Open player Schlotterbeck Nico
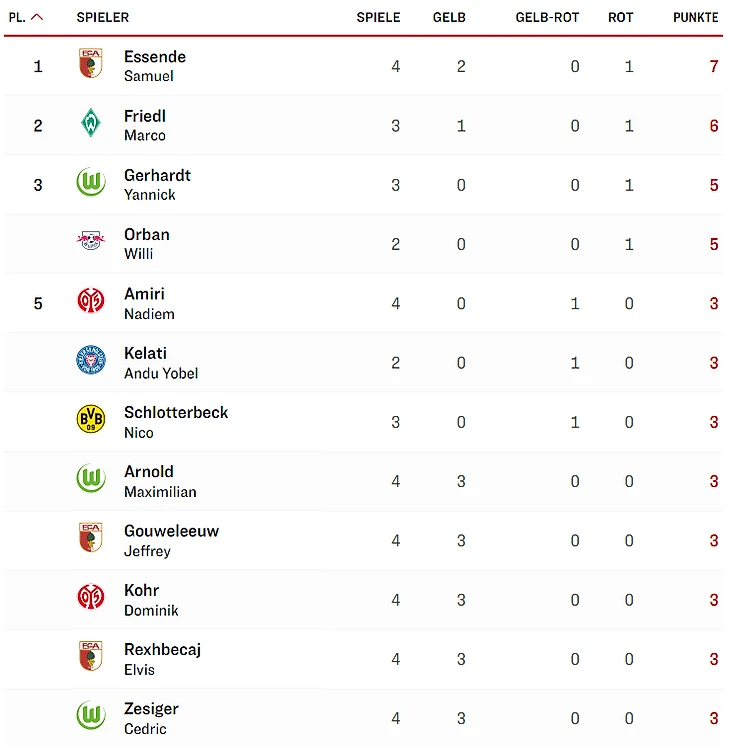Viewport: 730px width, 746px height. tap(175, 421)
